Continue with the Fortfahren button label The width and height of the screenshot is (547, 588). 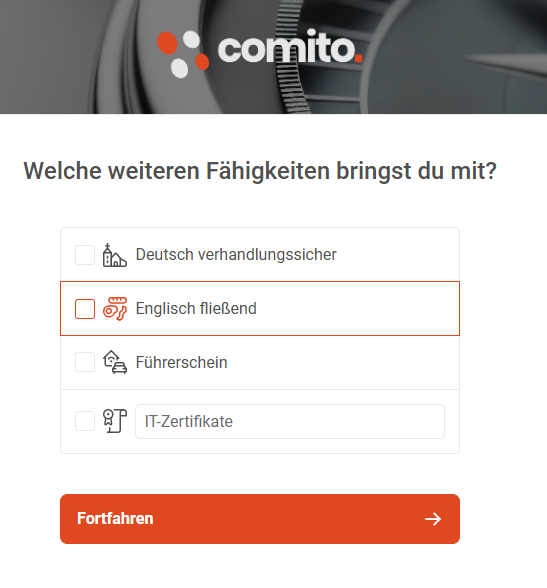[x=115, y=519]
